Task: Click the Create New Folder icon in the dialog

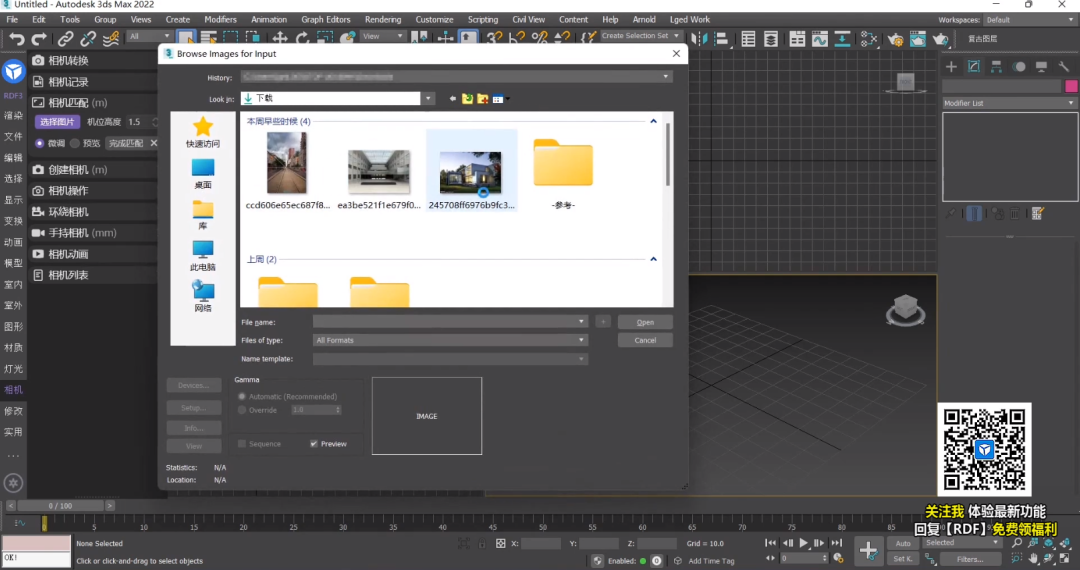Action: [x=483, y=99]
